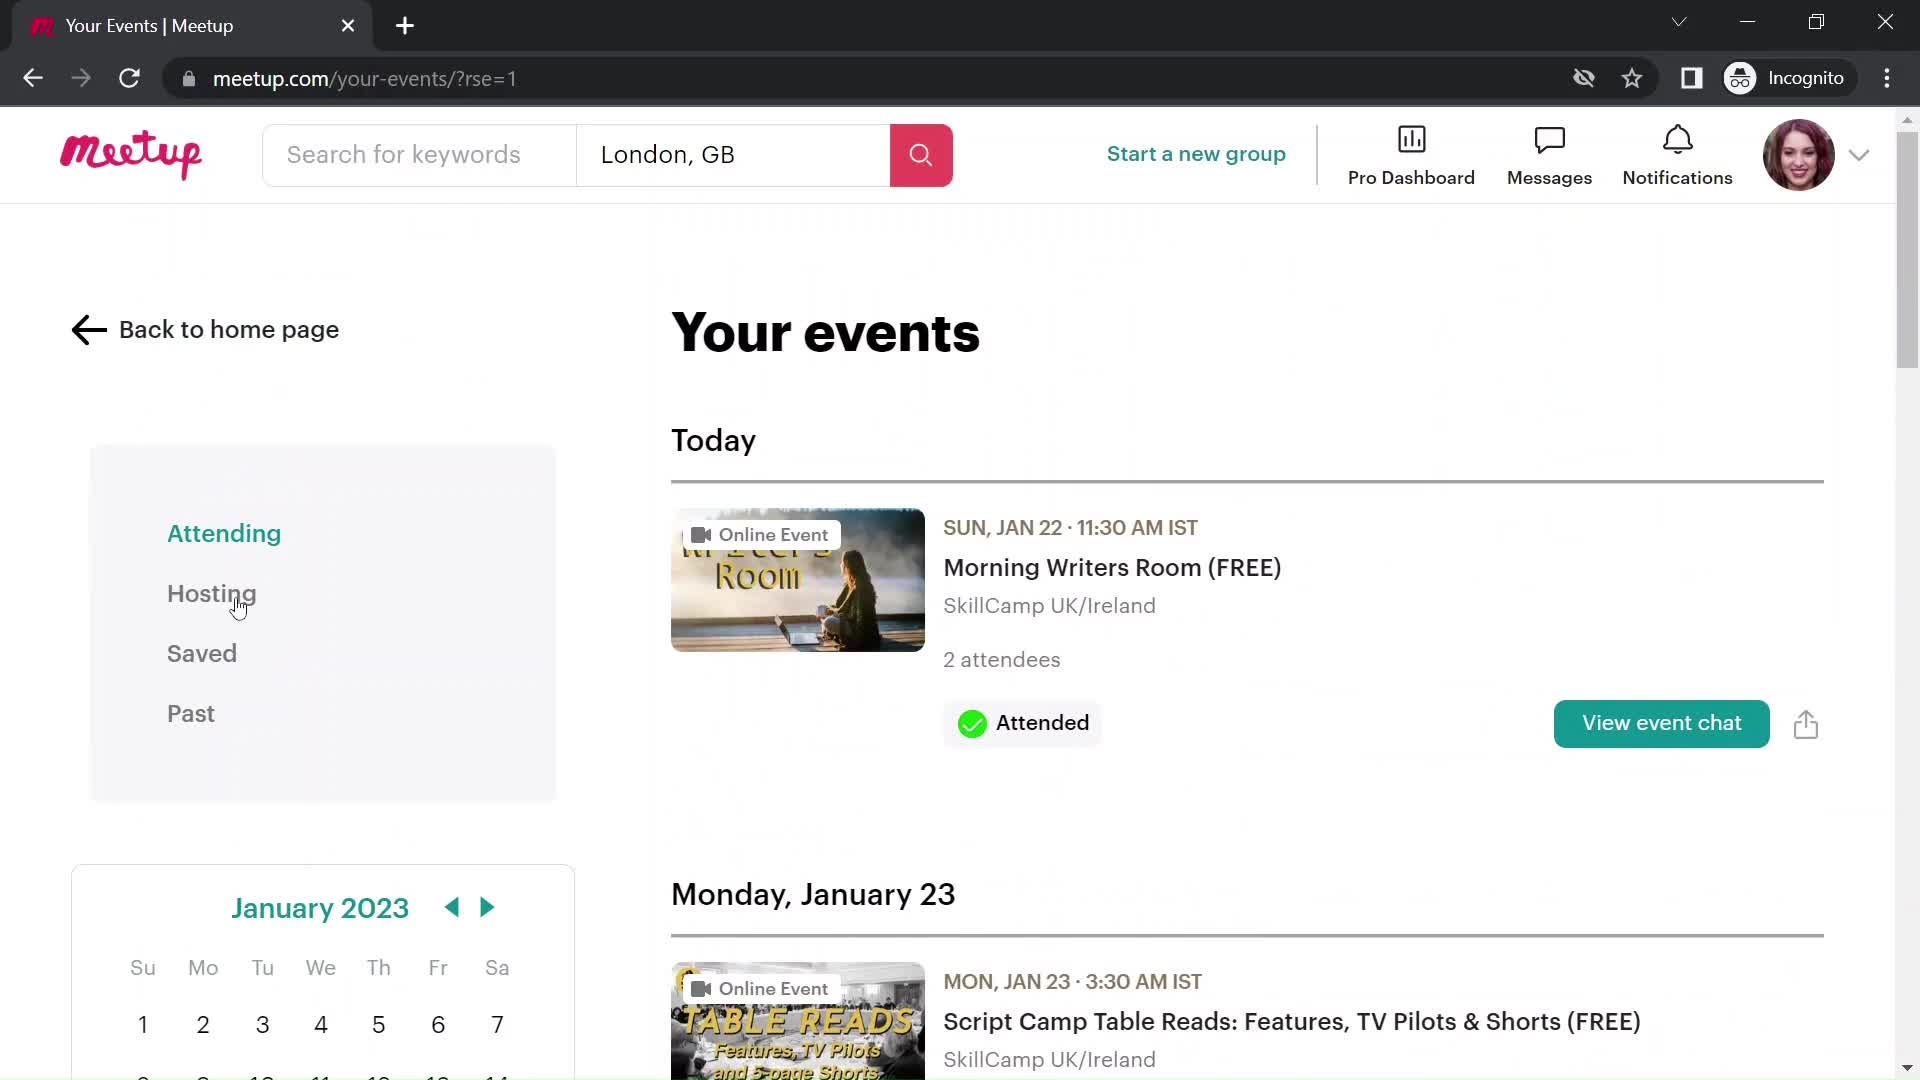The height and width of the screenshot is (1080, 1920).
Task: Click the back arrow navigation icon
Action: tap(88, 330)
